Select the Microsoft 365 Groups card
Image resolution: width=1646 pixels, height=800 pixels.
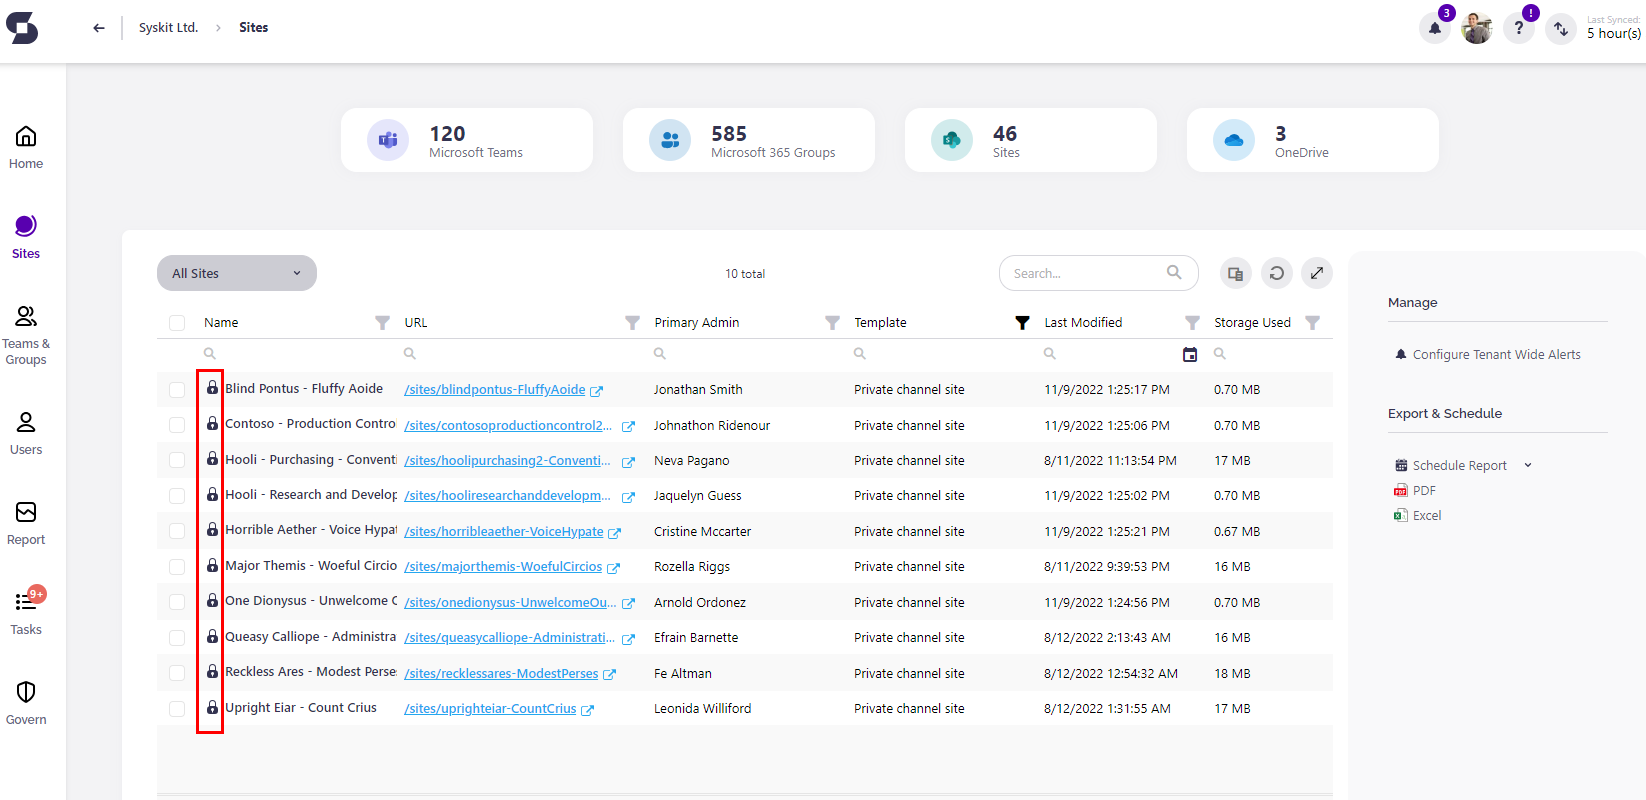[749, 140]
